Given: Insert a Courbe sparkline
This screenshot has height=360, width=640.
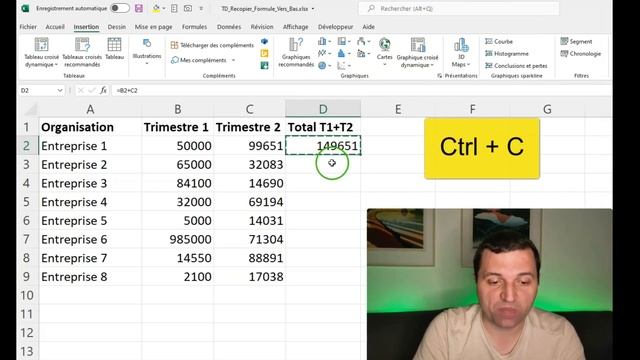Looking at the screenshot, I should 499,41.
